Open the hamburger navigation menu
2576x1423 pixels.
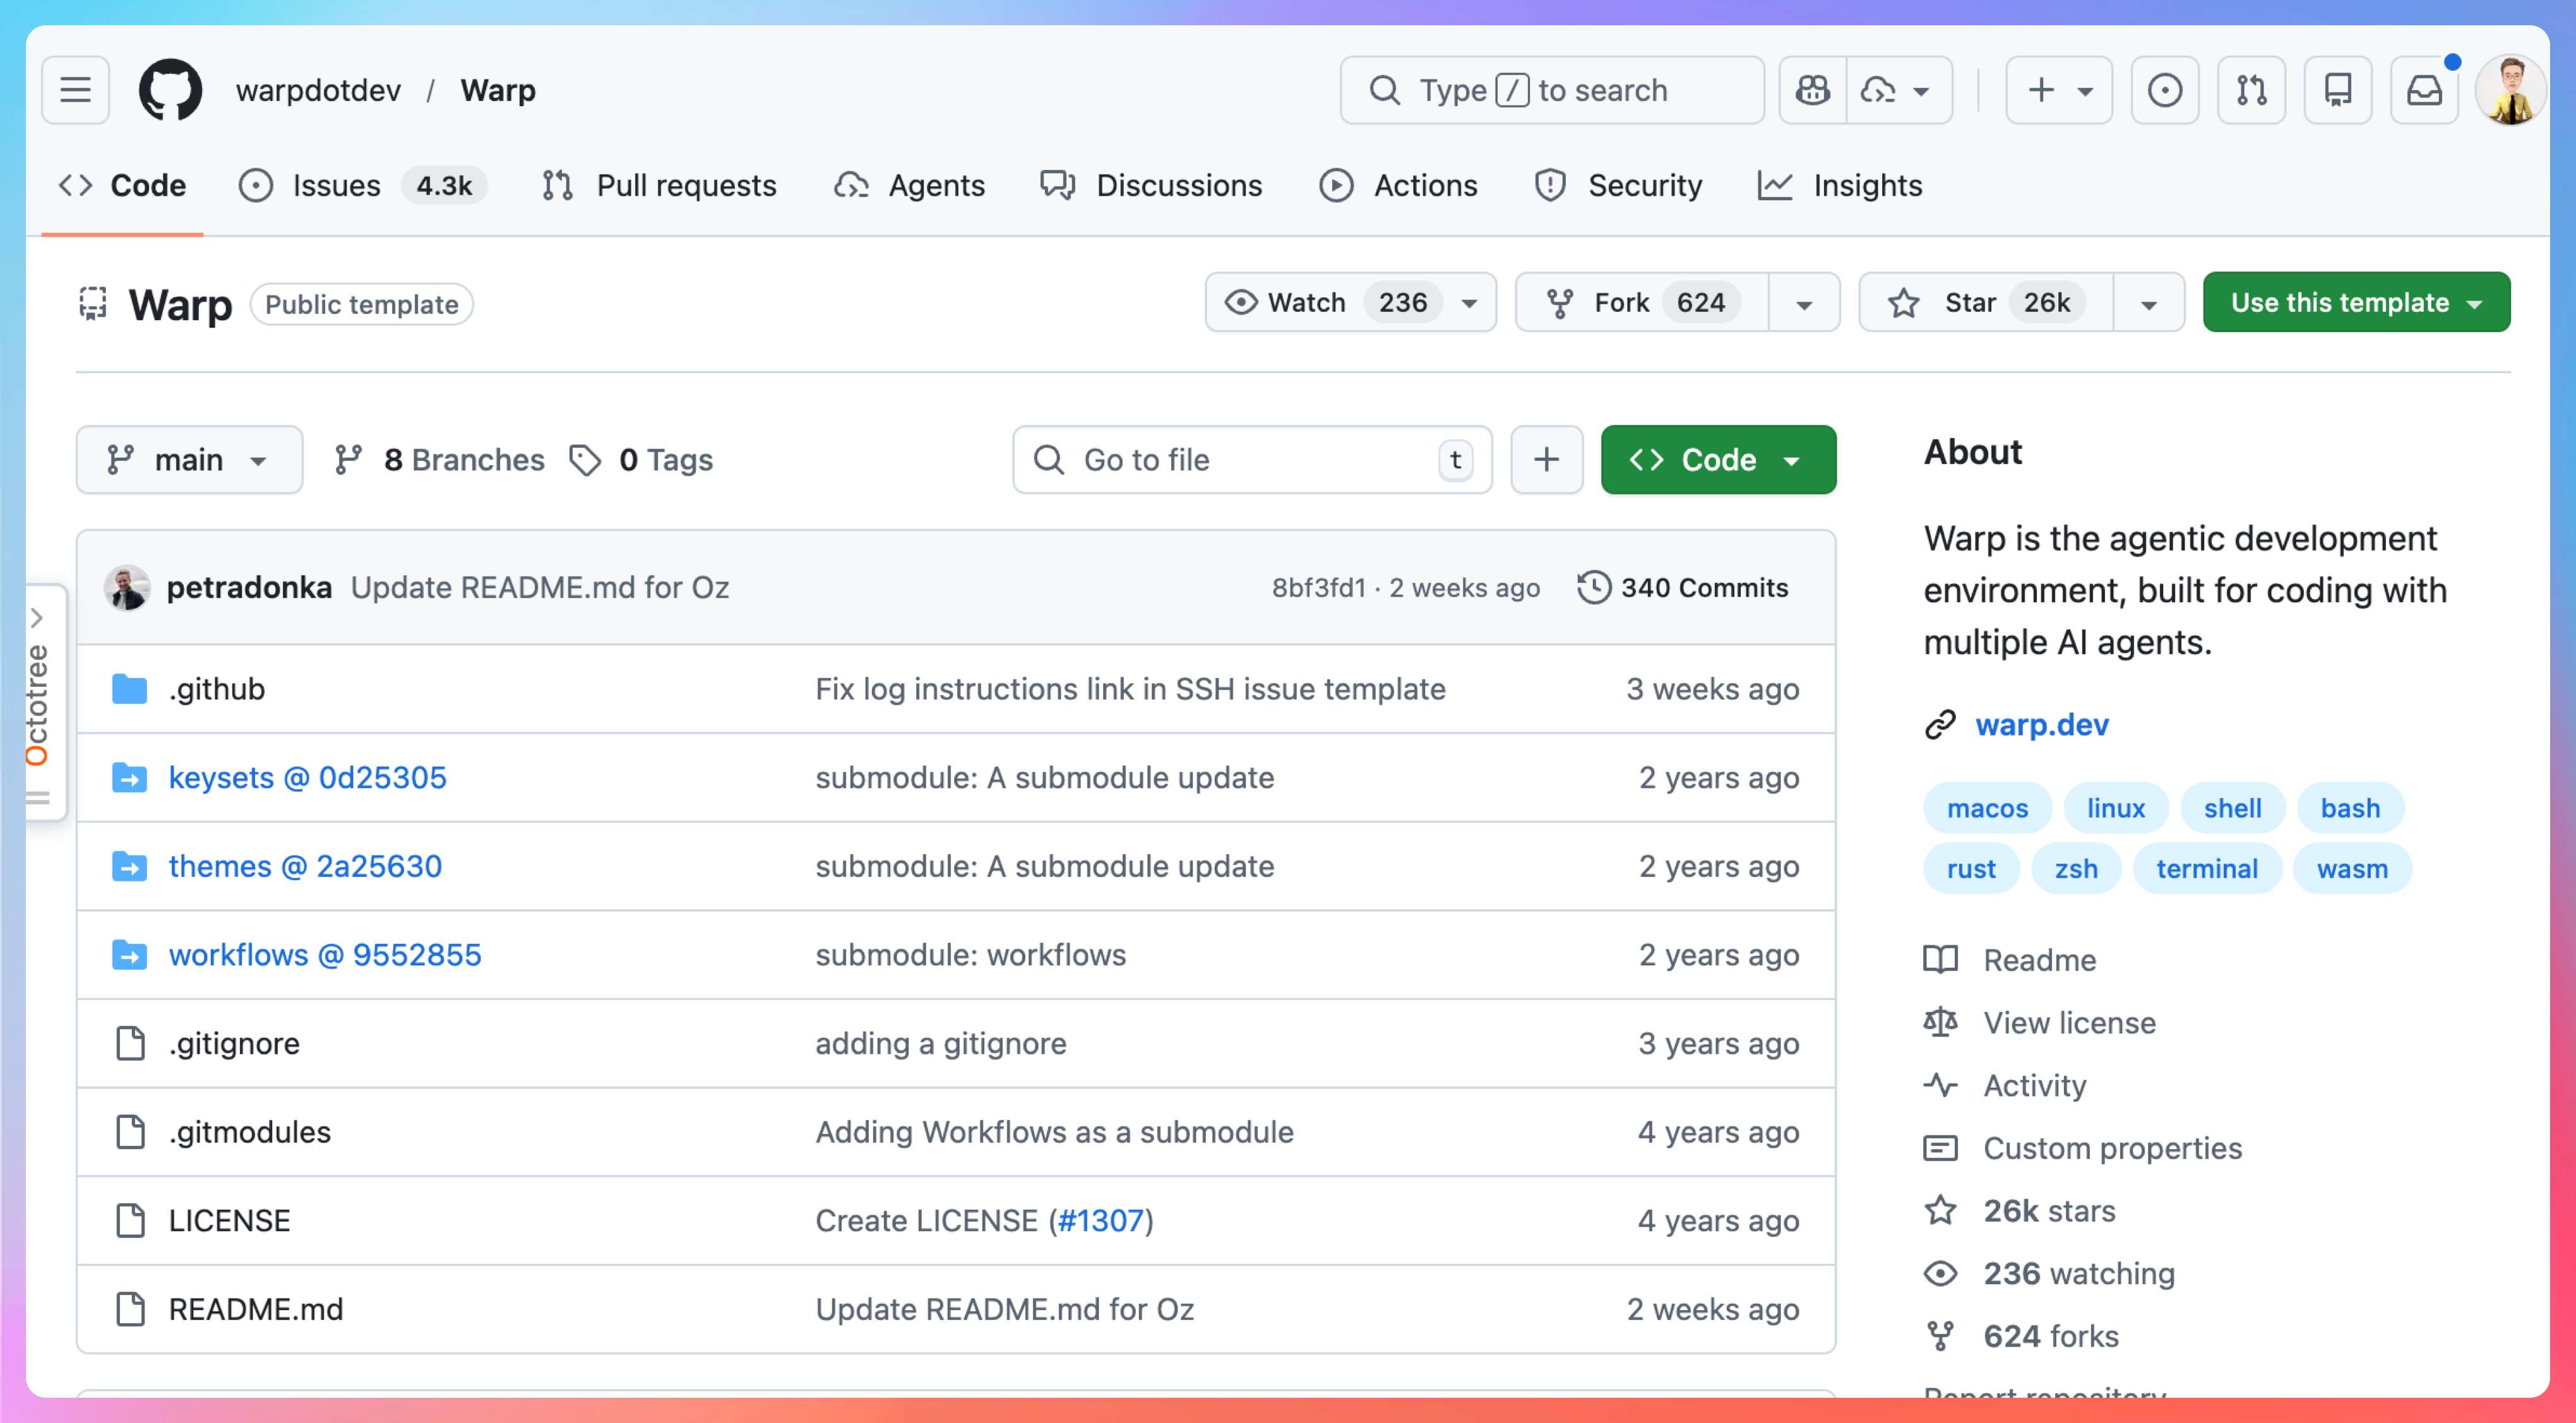click(75, 90)
